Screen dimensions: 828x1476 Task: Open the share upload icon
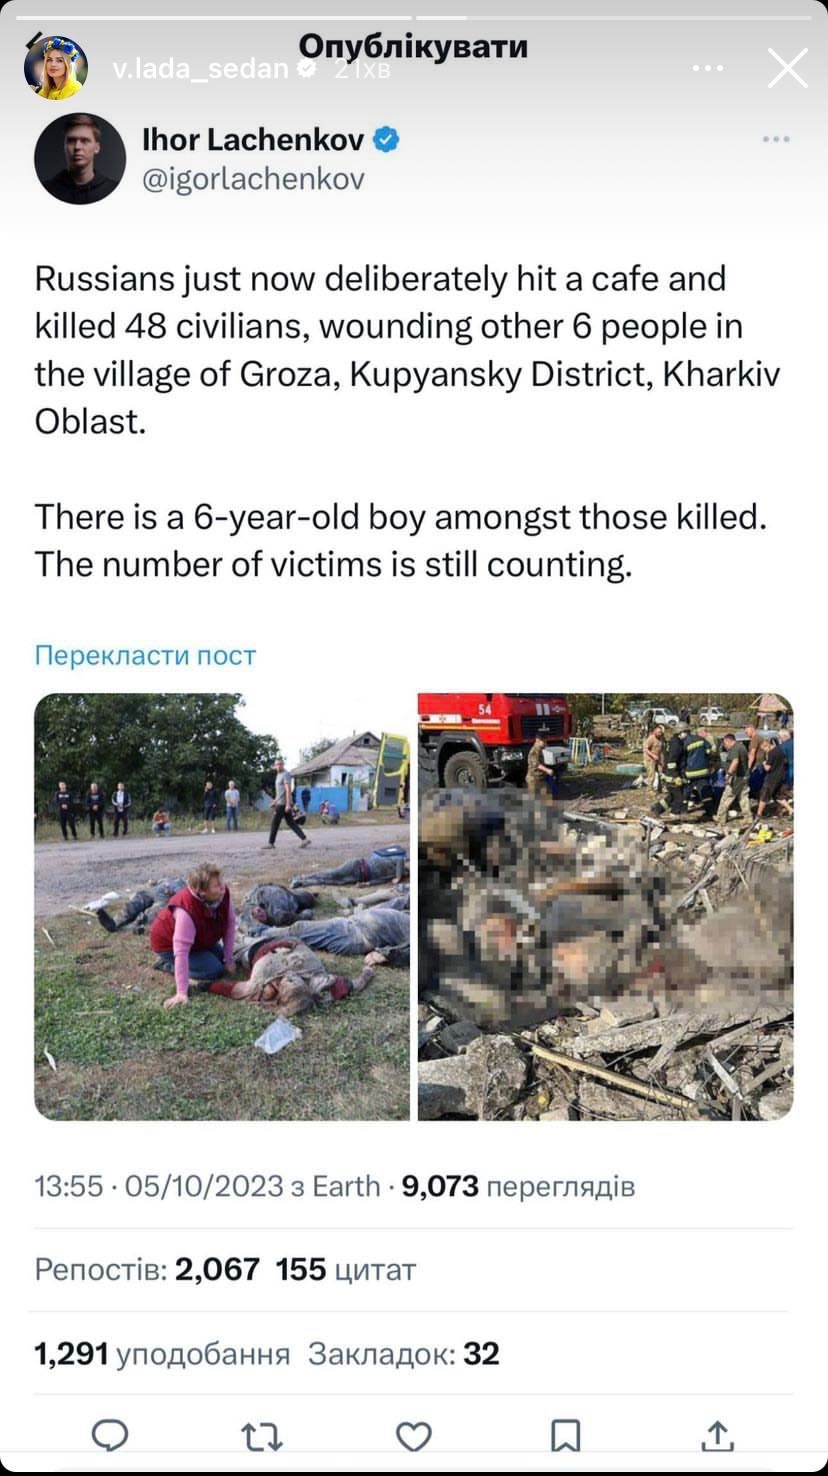click(717, 1436)
